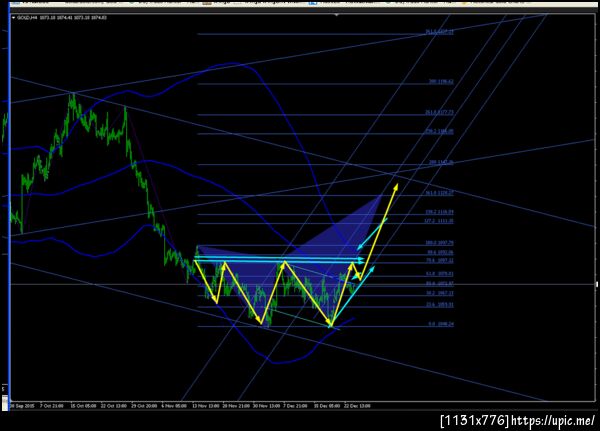The width and height of the screenshot is (600, 431).
Task: Select the 78.6 Fibonacci level label
Action: [x=440, y=261]
